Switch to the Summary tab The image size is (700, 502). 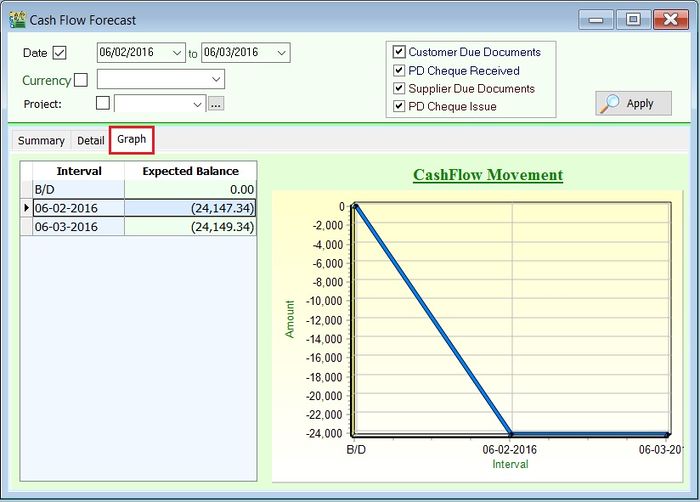41,141
